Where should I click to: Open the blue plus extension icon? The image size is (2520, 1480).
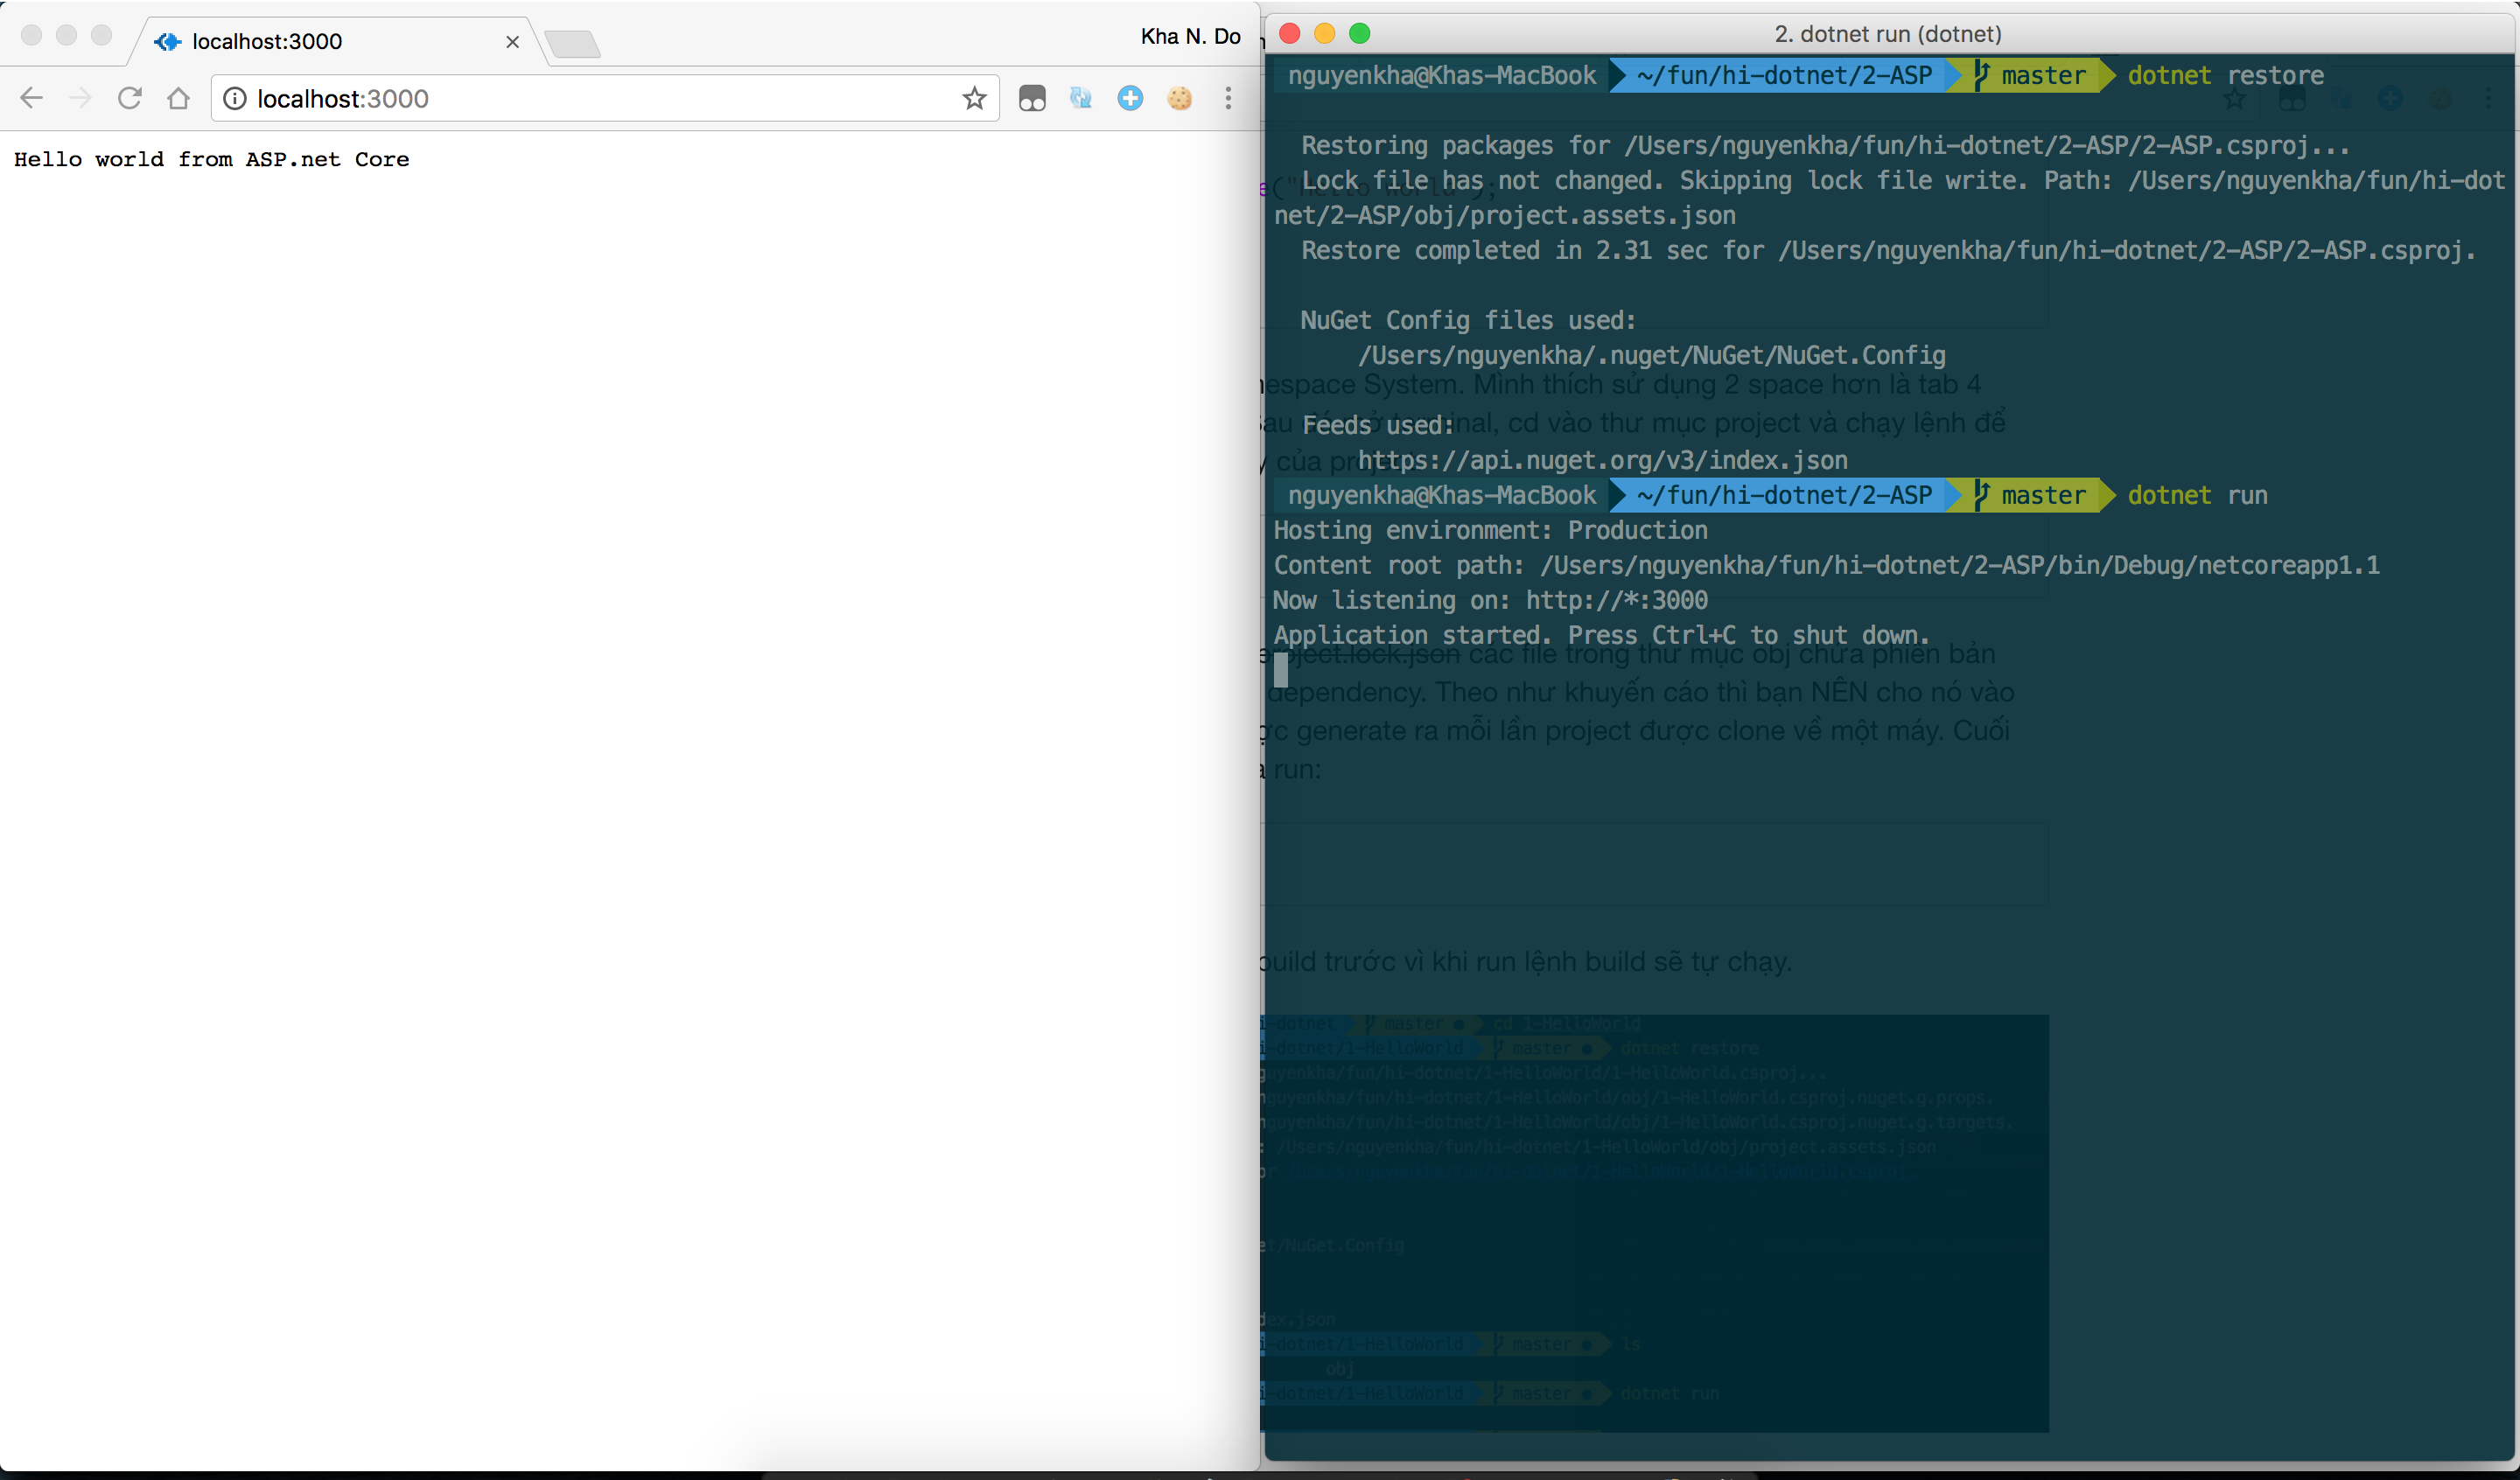coord(1130,98)
